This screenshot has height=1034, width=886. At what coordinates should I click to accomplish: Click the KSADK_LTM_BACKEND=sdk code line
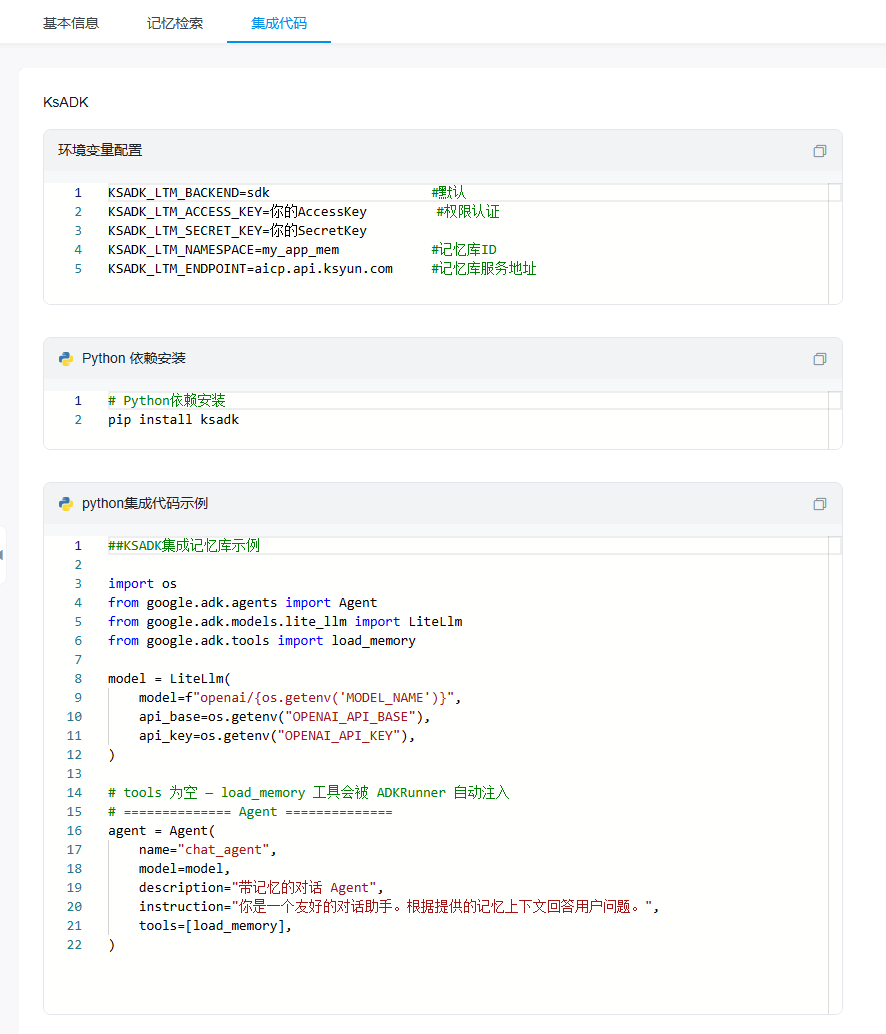pyautogui.click(x=189, y=193)
